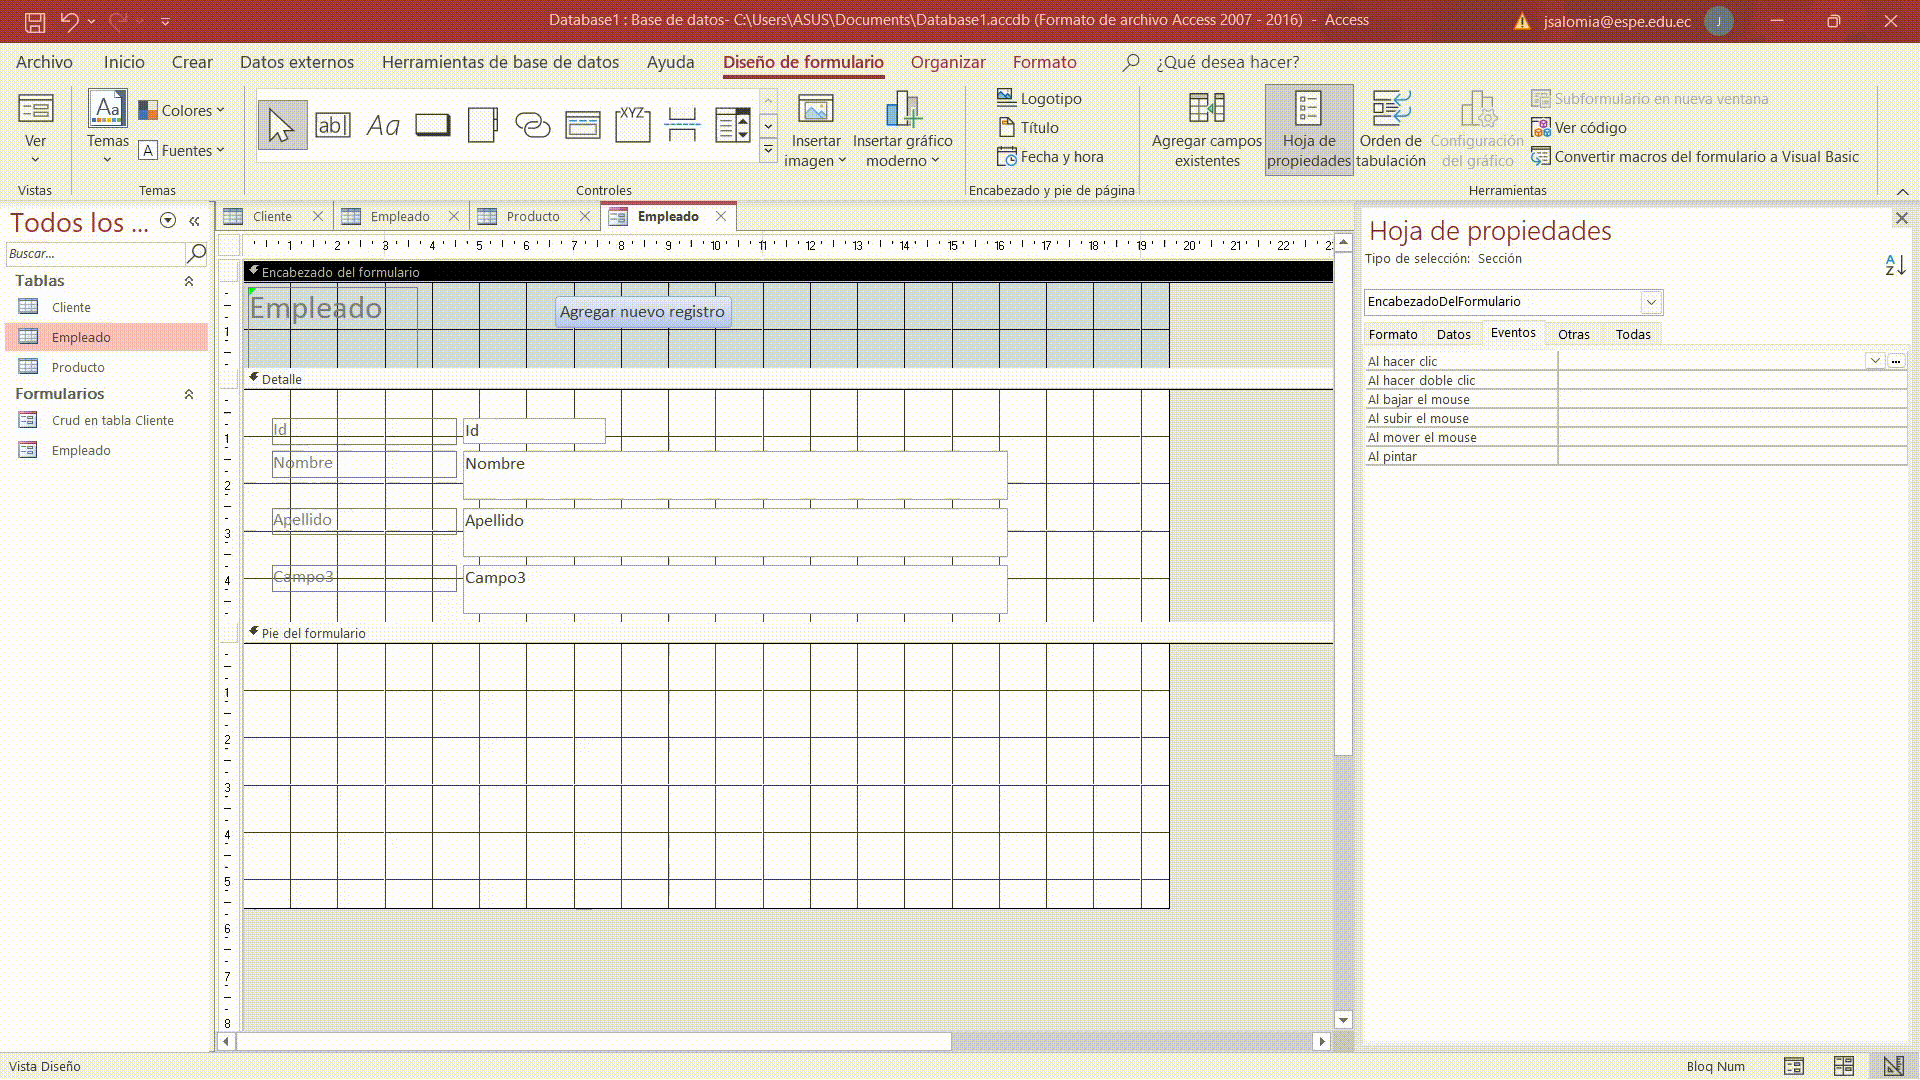
Task: Select the Combo Box control tool
Action: click(733, 125)
